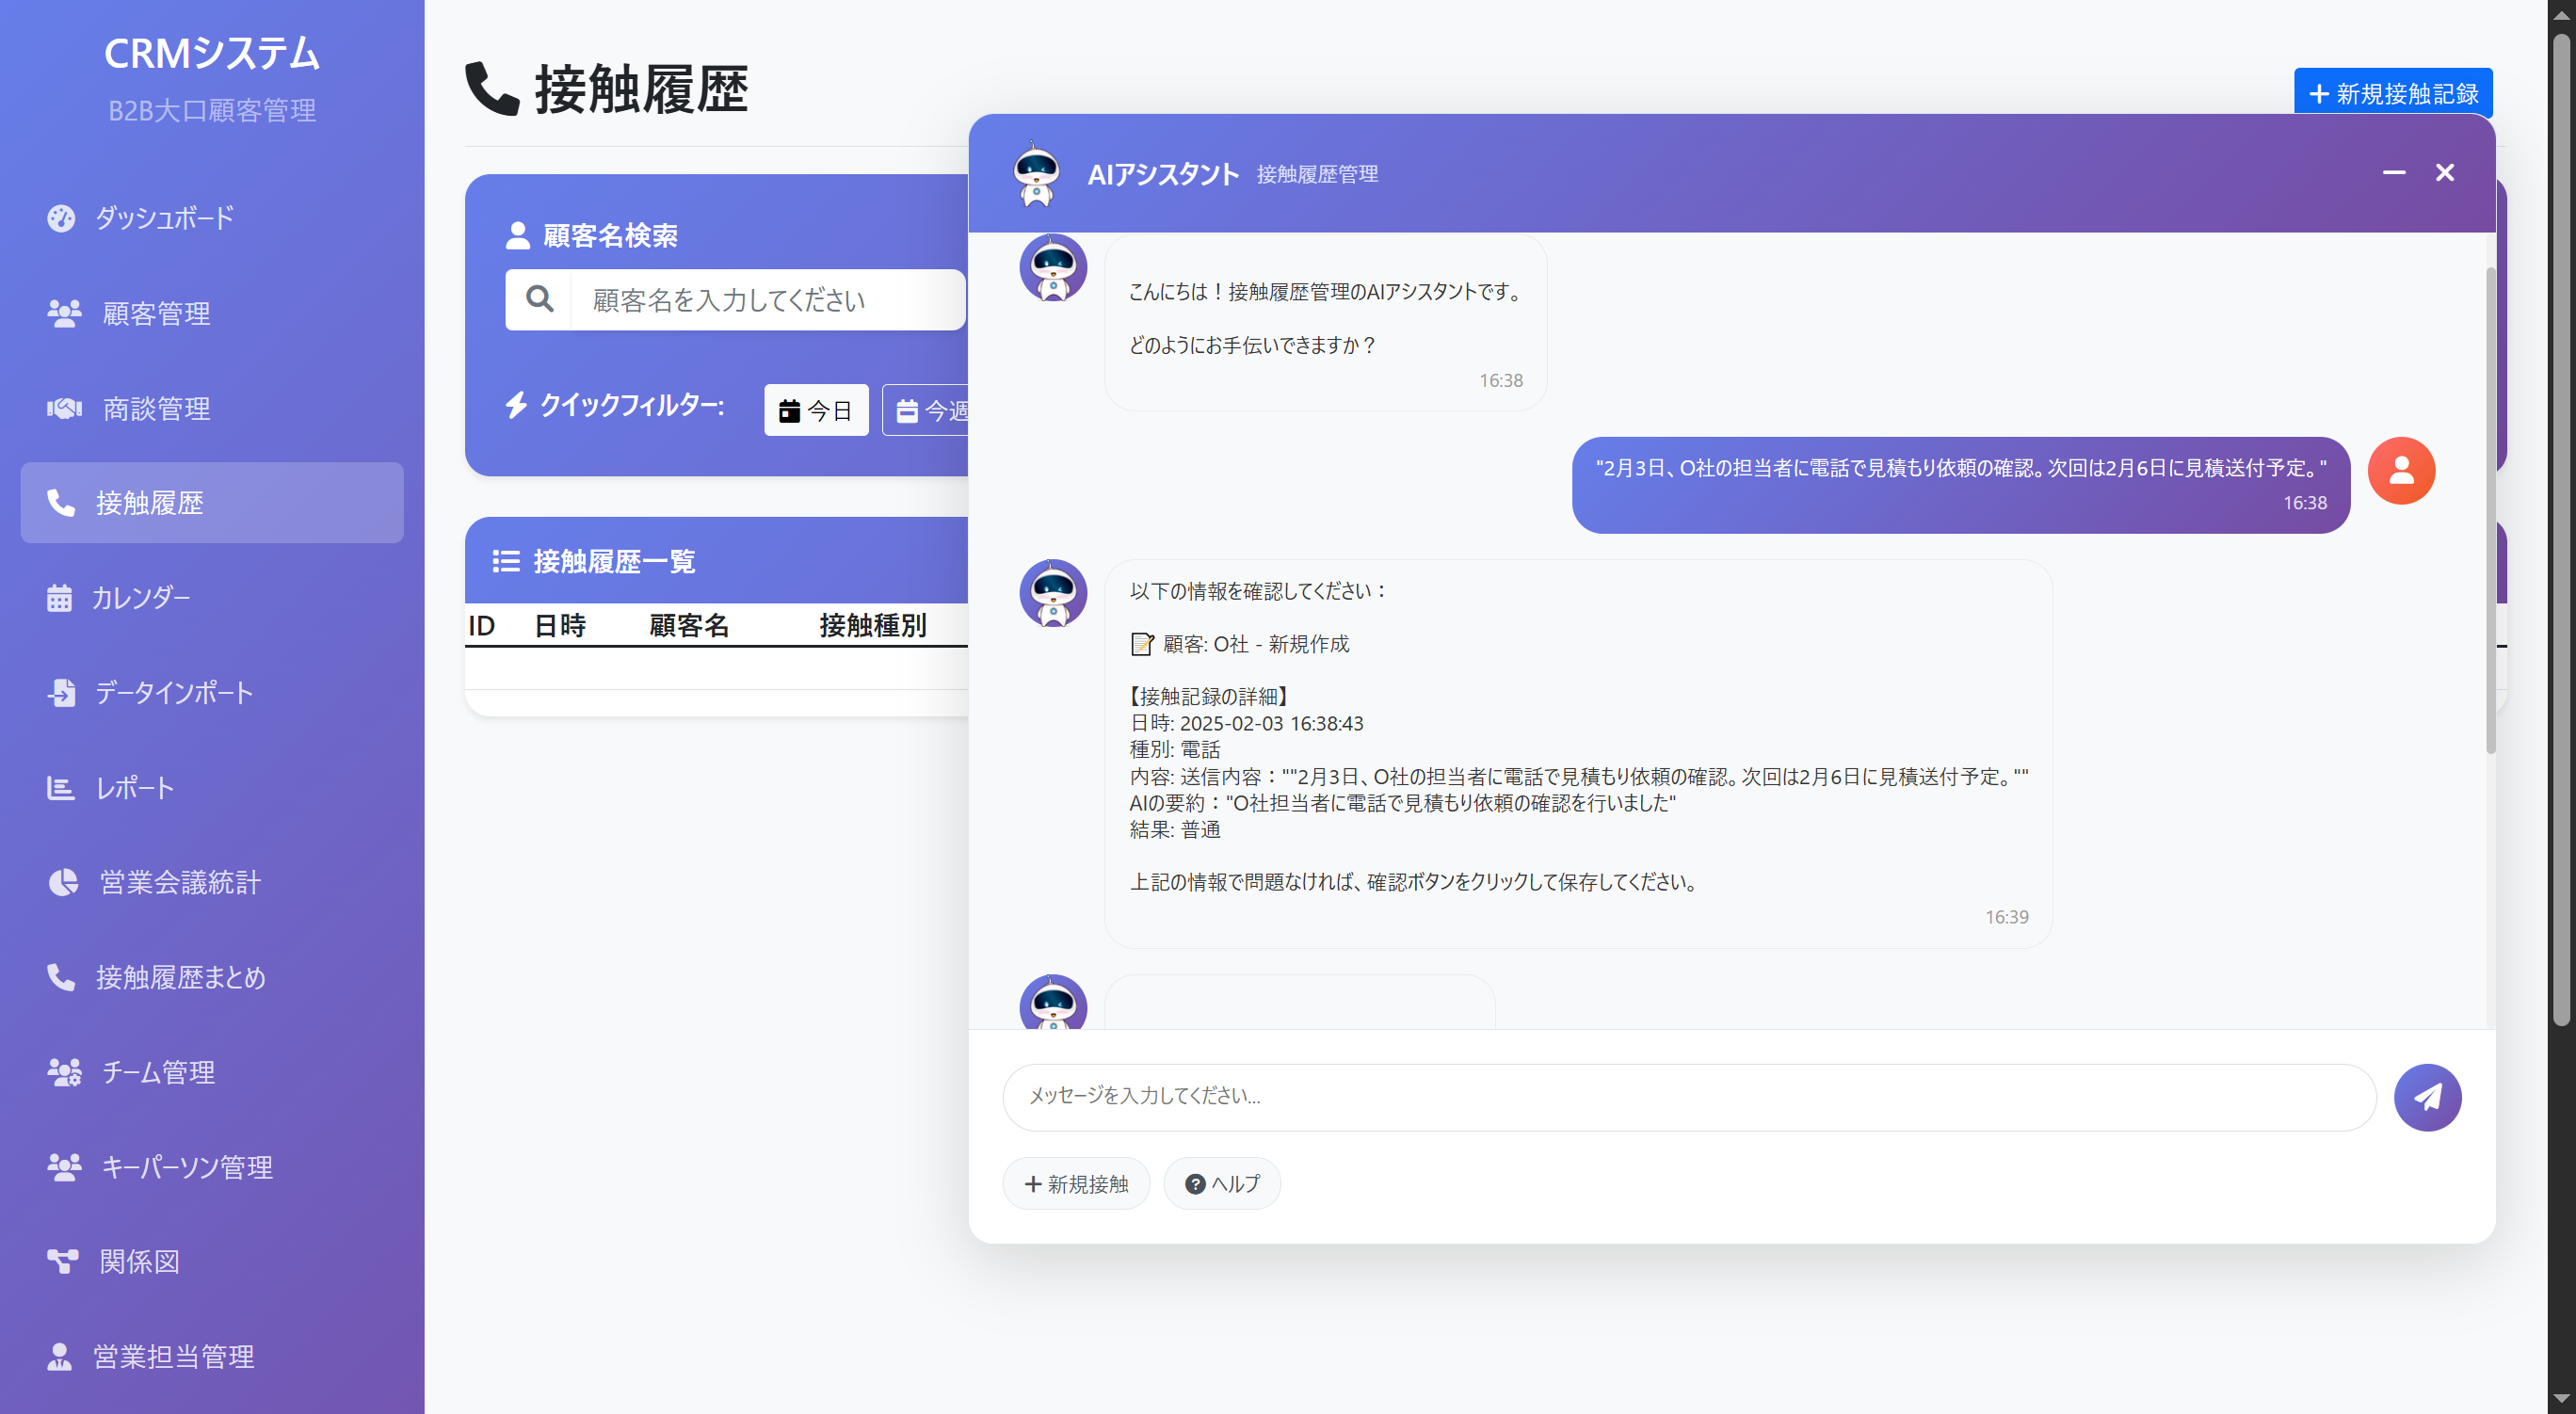Screen dimensions: 2576x1414
Task: Click the chat message input field
Action: pos(1688,1097)
